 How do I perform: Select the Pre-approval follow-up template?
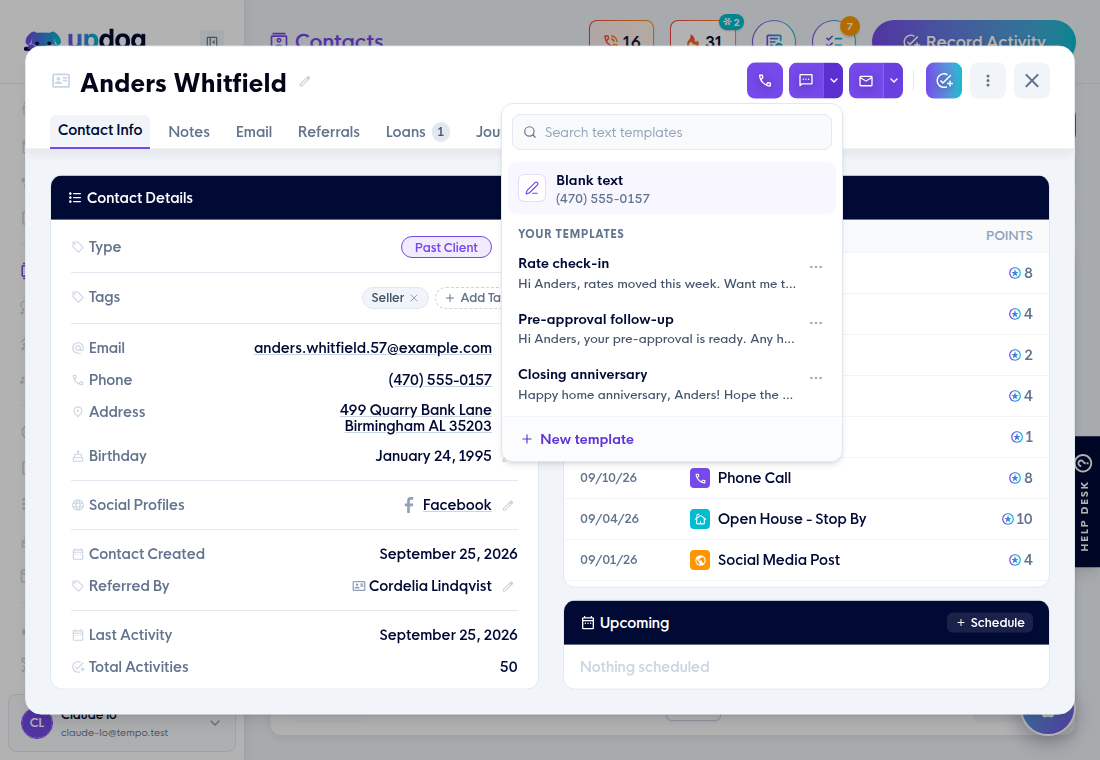[657, 328]
